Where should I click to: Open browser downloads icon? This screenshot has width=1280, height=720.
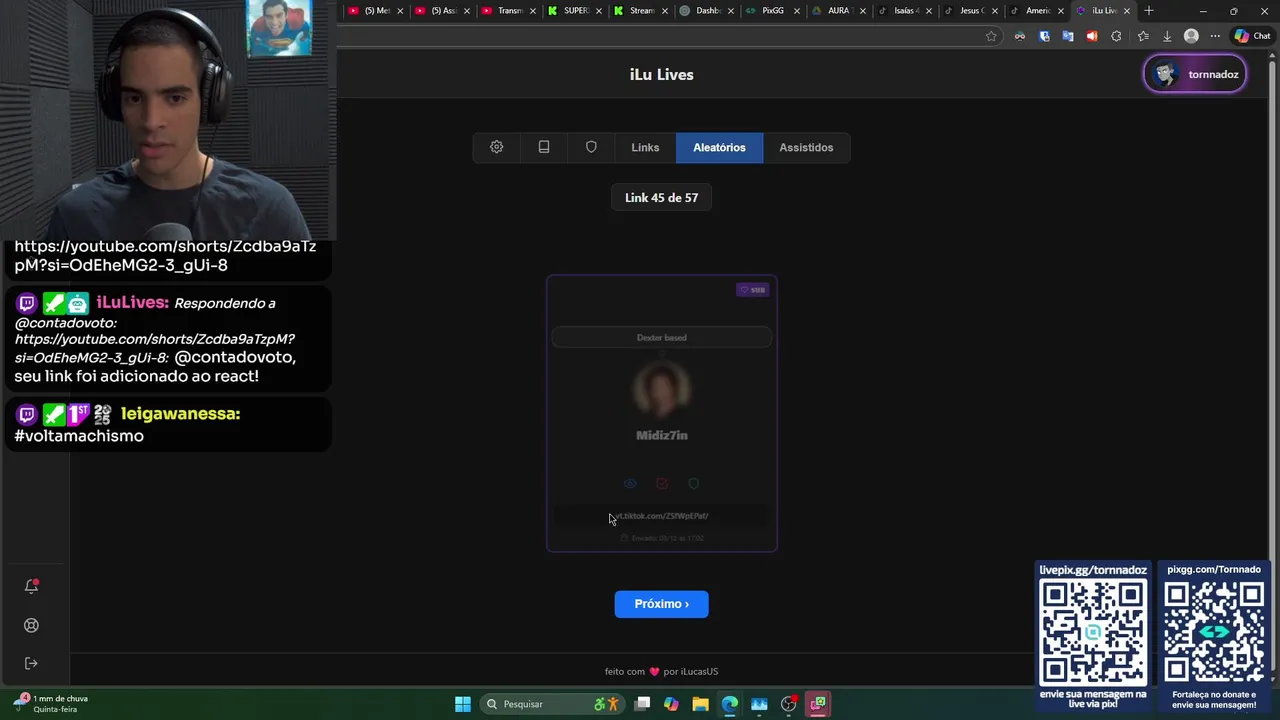pos(1166,36)
